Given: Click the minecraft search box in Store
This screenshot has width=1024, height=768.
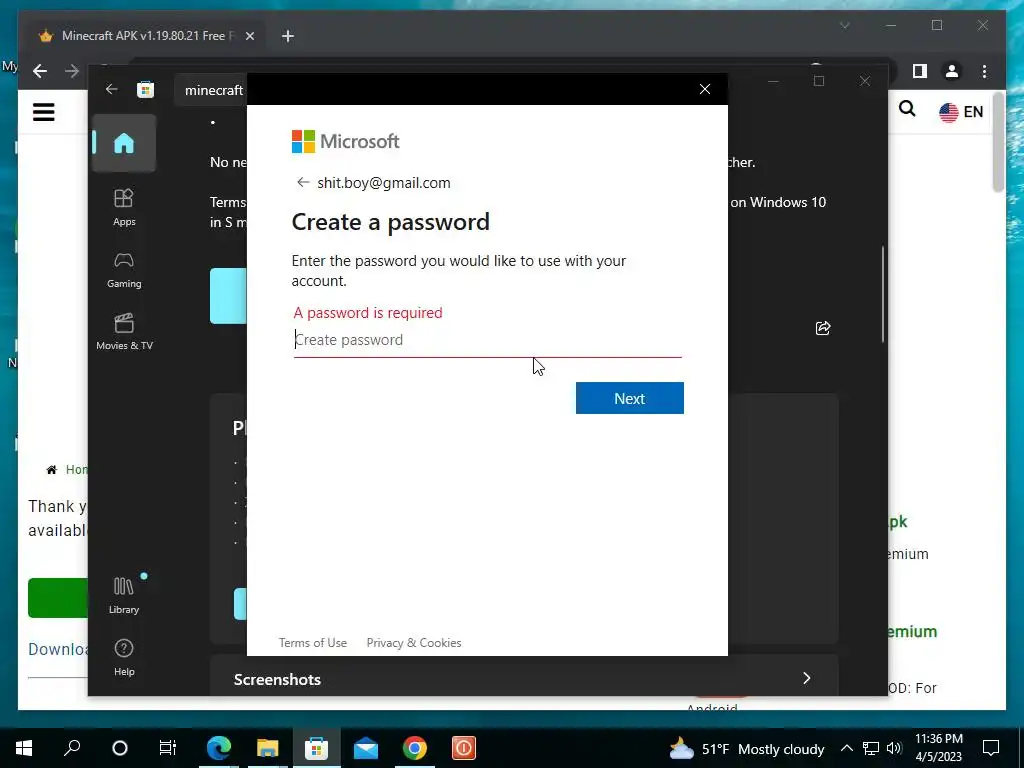Looking at the screenshot, I should pos(213,90).
